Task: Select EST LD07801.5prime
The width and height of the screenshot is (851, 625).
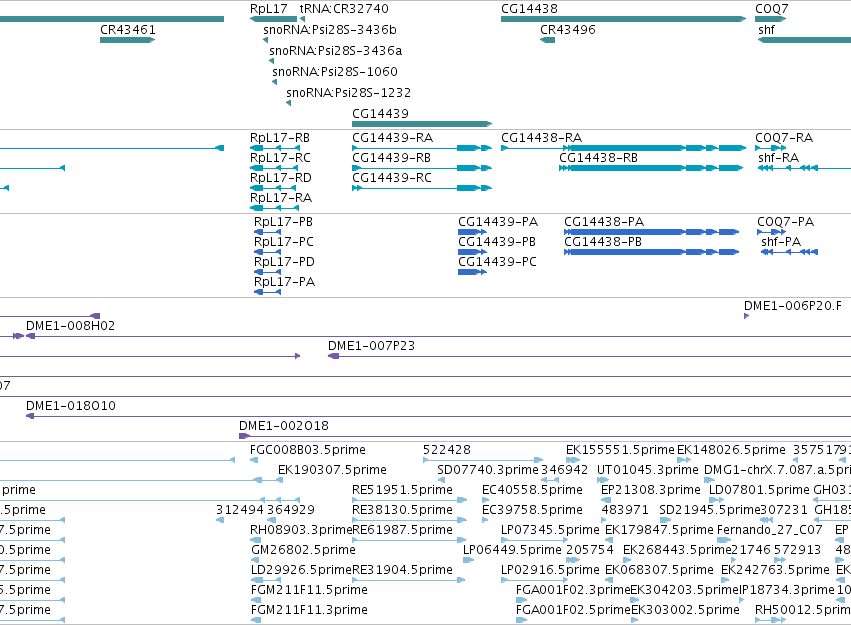Action: tap(759, 490)
